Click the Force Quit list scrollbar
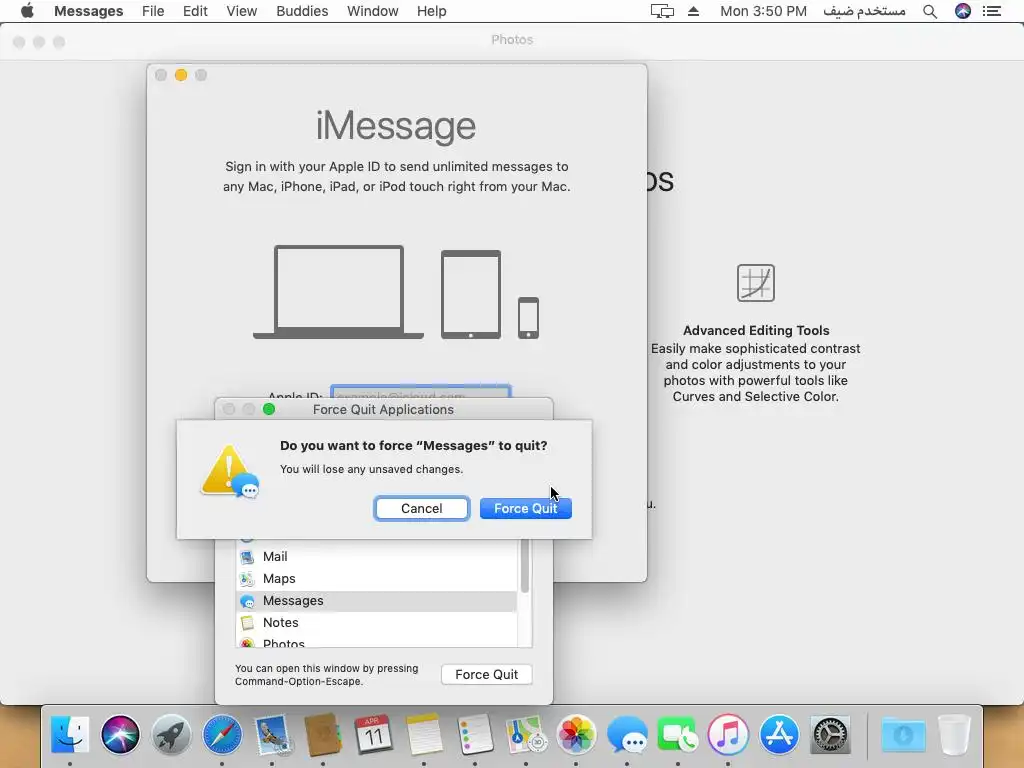 pos(524,567)
